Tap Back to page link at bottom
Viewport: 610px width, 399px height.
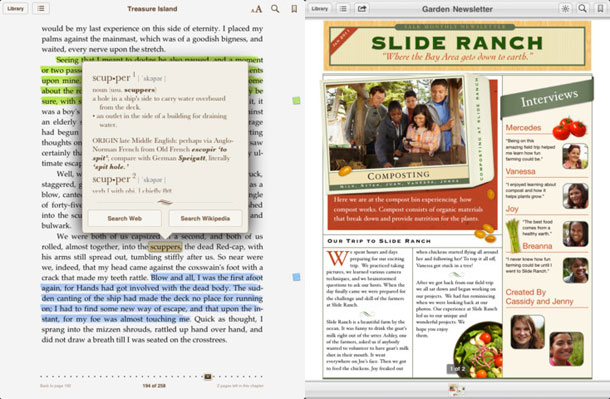click(x=55, y=386)
